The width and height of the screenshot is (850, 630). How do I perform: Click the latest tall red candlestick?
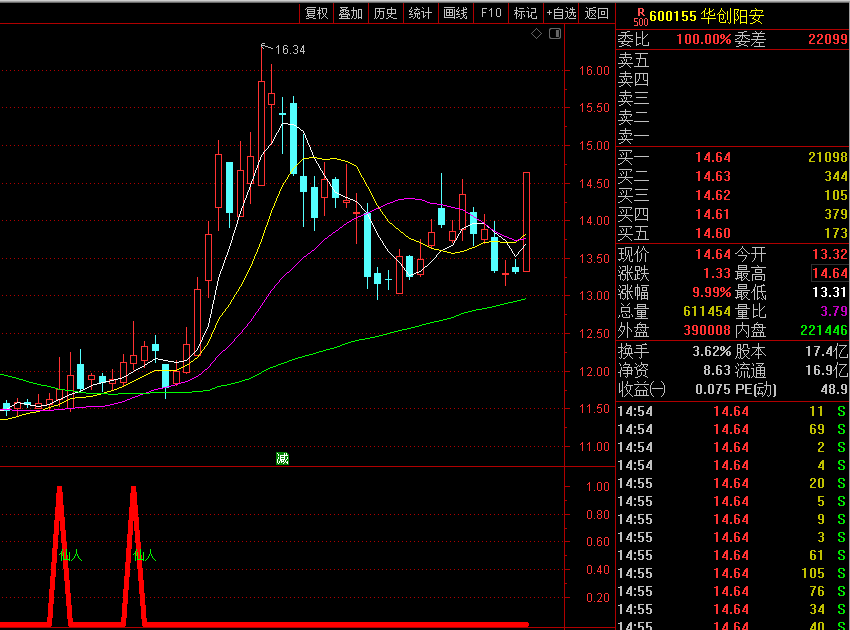526,222
